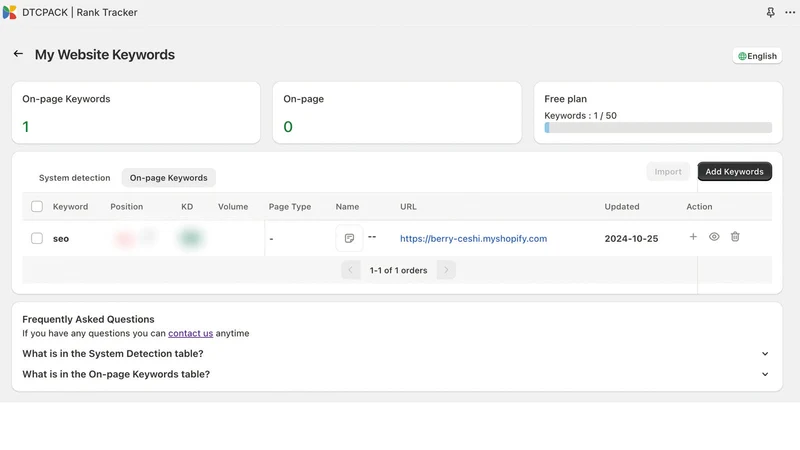View seo keyword details with eye icon
The width and height of the screenshot is (800, 450).
click(714, 237)
